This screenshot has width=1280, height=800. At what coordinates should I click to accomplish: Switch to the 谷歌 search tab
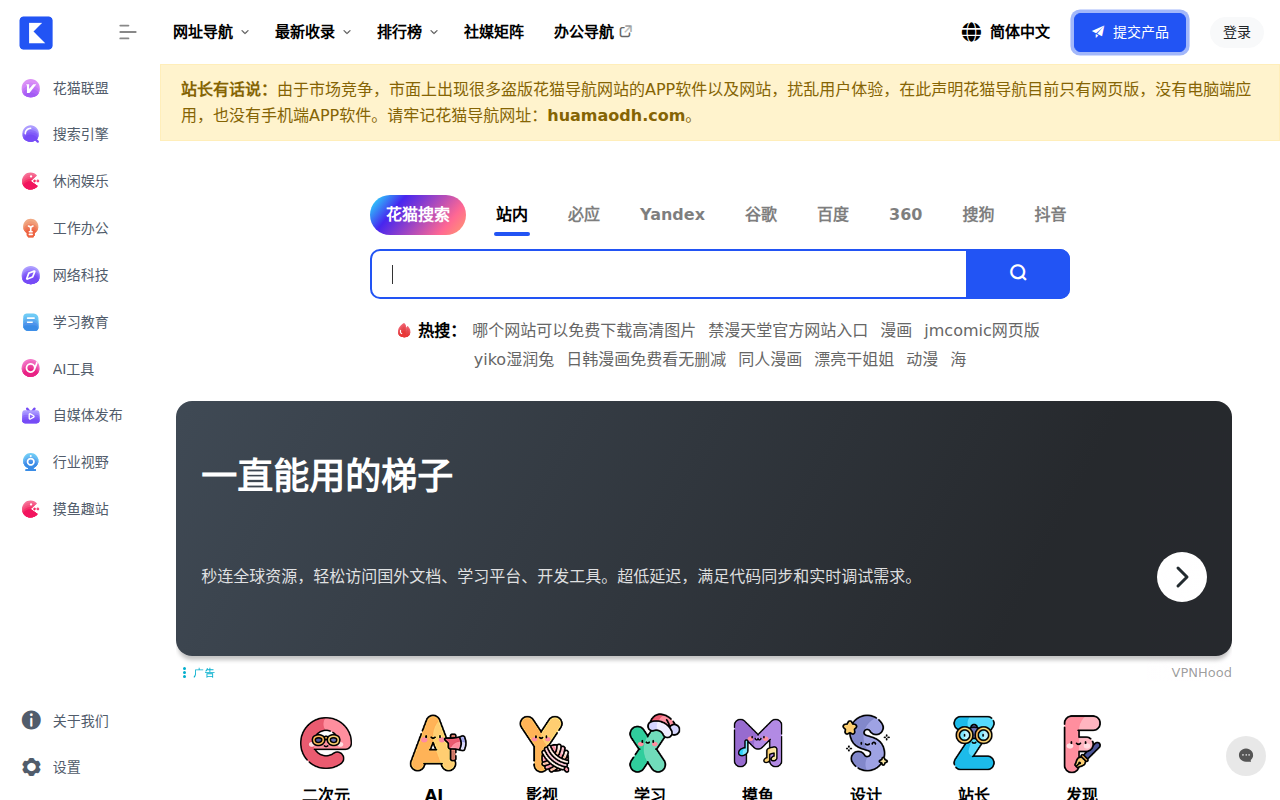(761, 214)
